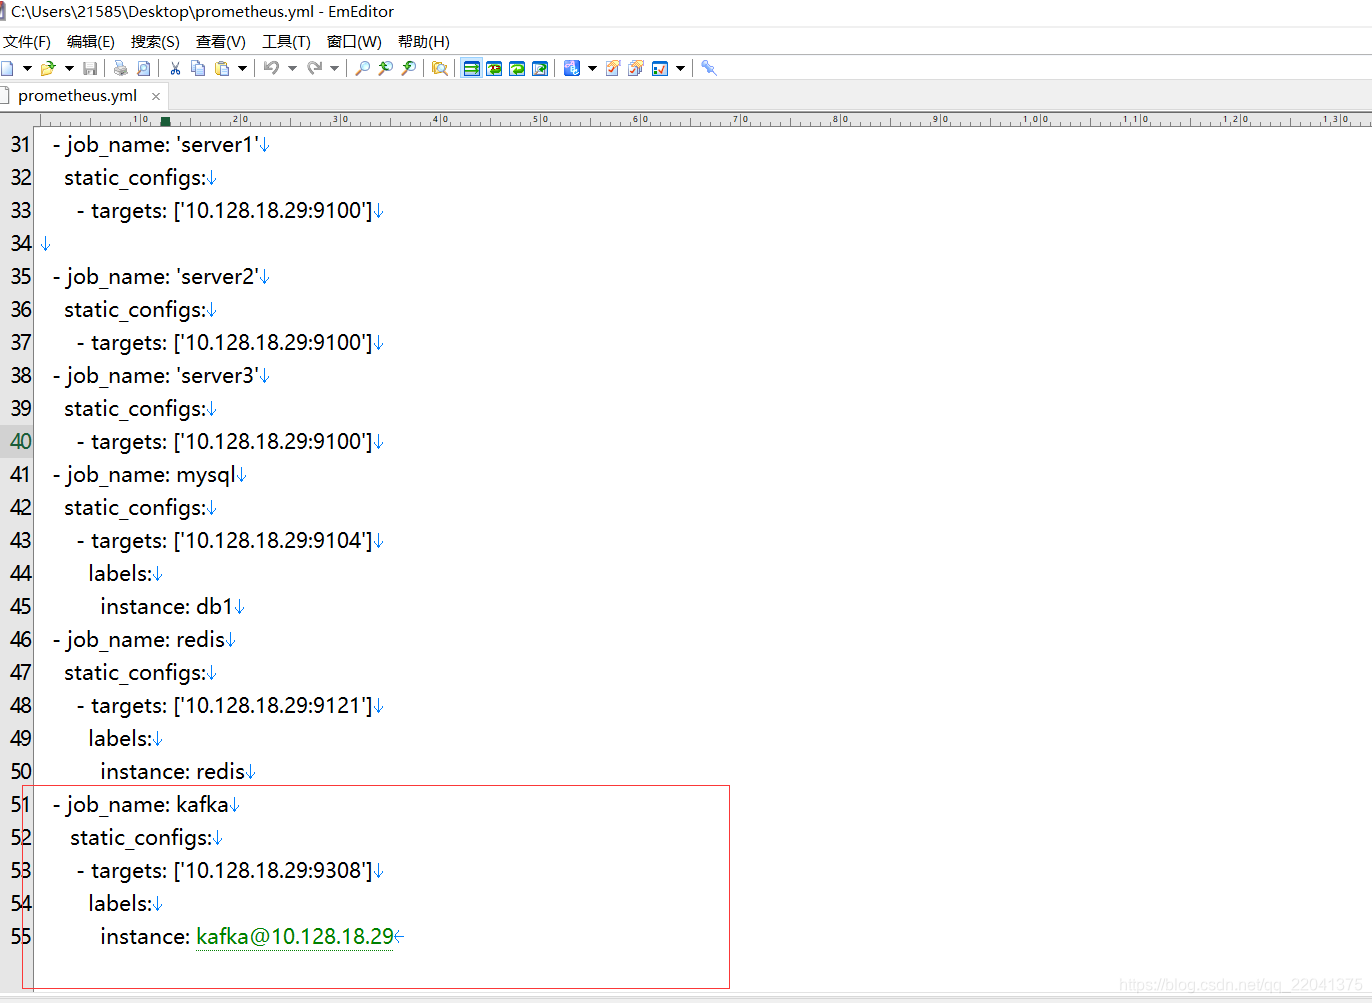Open the 工具(T) menu
The height and width of the screenshot is (1003, 1372).
[286, 41]
